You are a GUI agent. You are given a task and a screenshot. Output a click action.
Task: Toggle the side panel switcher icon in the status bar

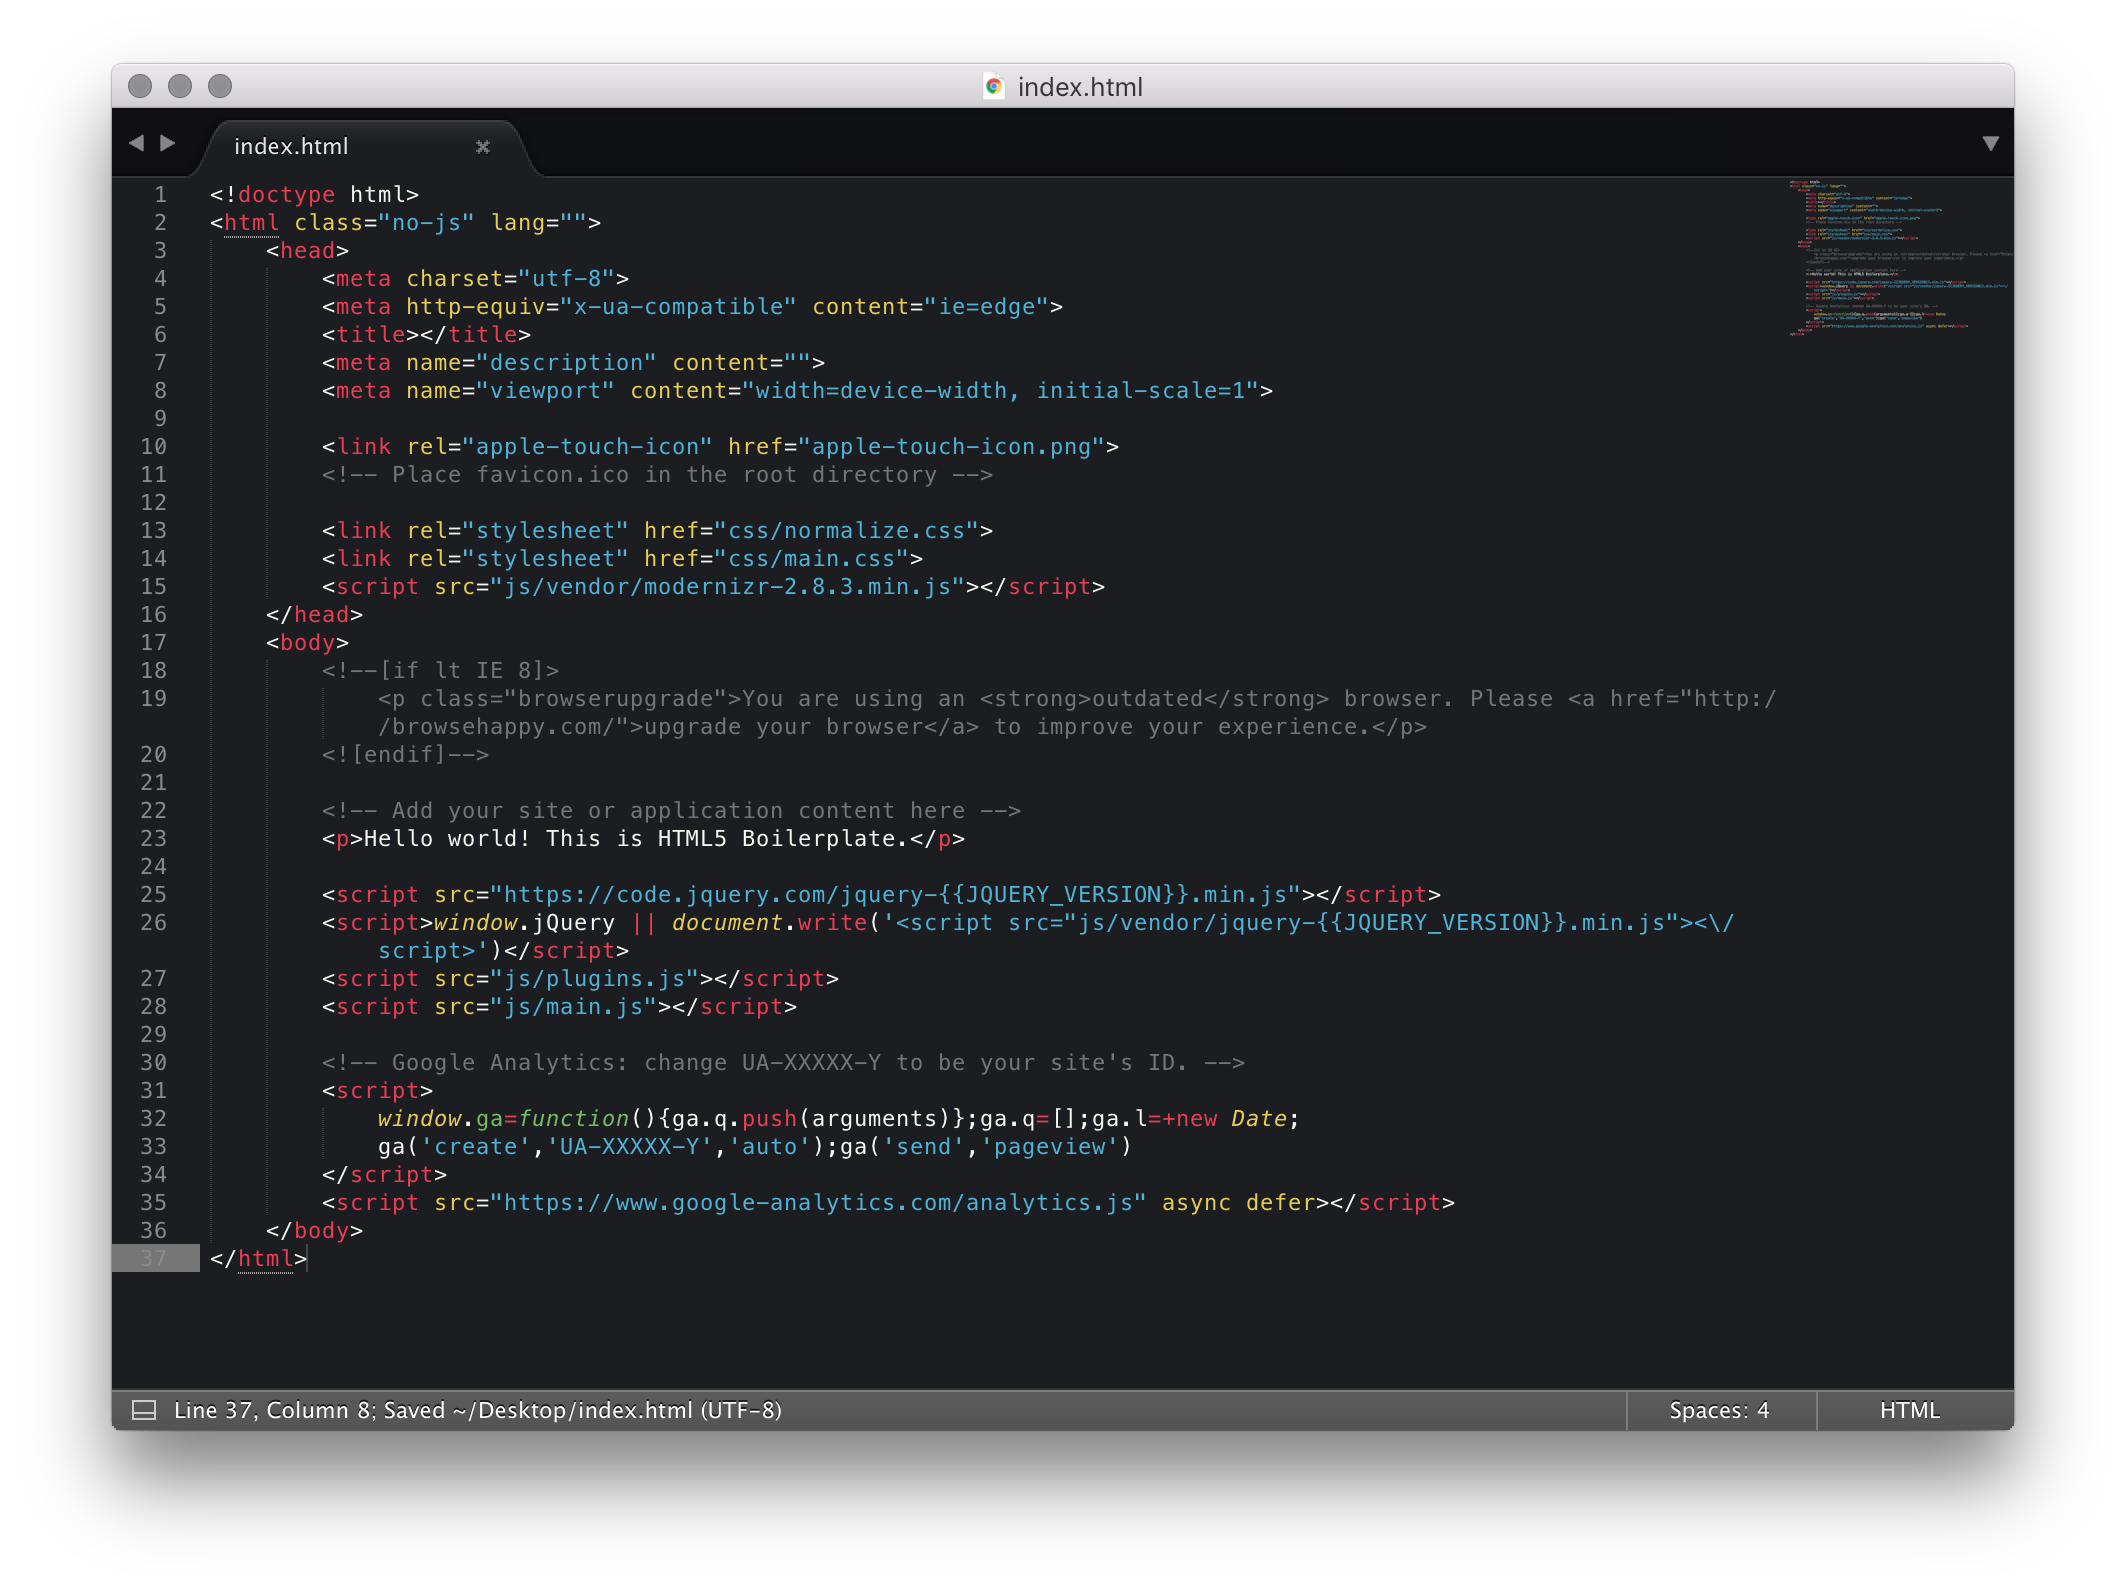[144, 1410]
